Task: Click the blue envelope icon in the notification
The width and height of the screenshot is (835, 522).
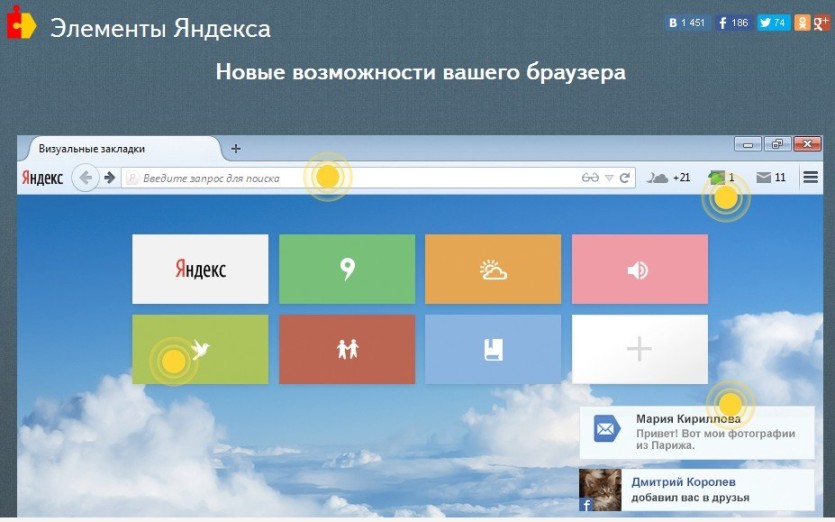Action: pyautogui.click(x=607, y=429)
